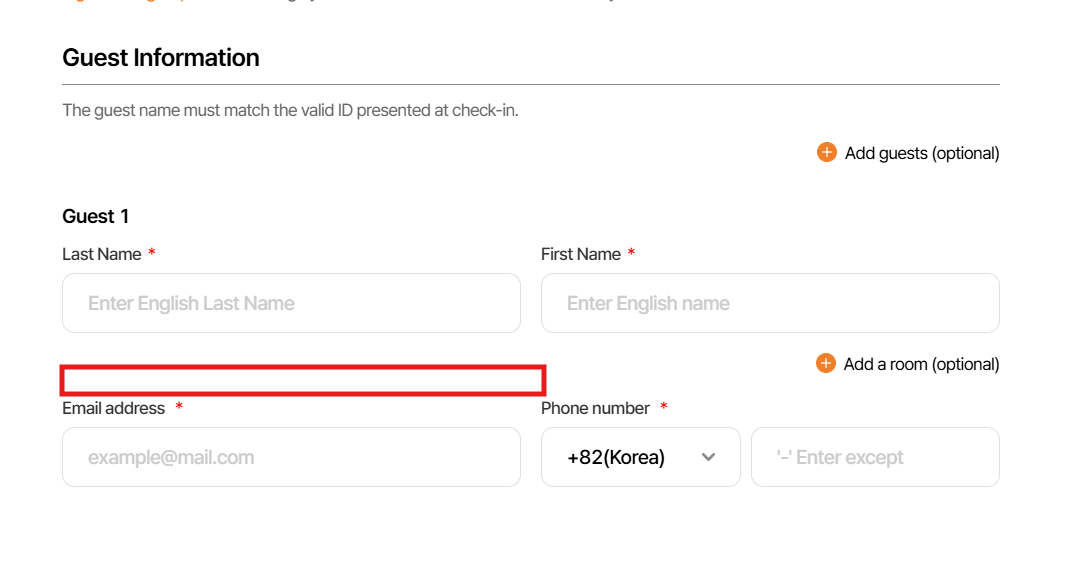Click the 'Guest Information' section heading

[x=161, y=58]
